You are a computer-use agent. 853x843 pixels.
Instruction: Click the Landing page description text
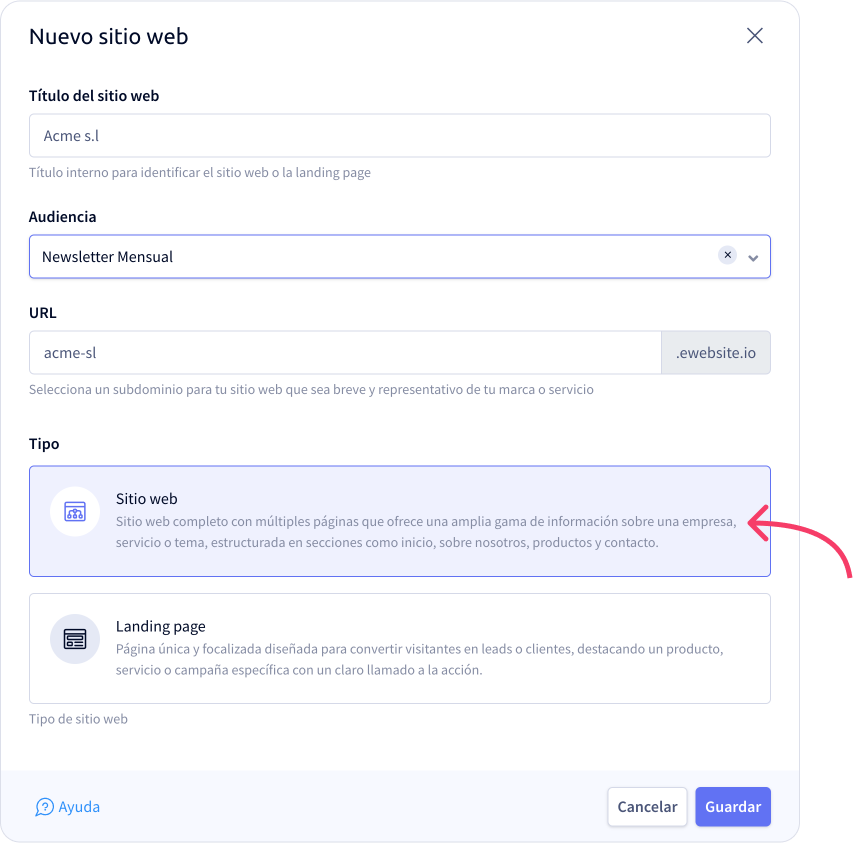pyautogui.click(x=419, y=659)
